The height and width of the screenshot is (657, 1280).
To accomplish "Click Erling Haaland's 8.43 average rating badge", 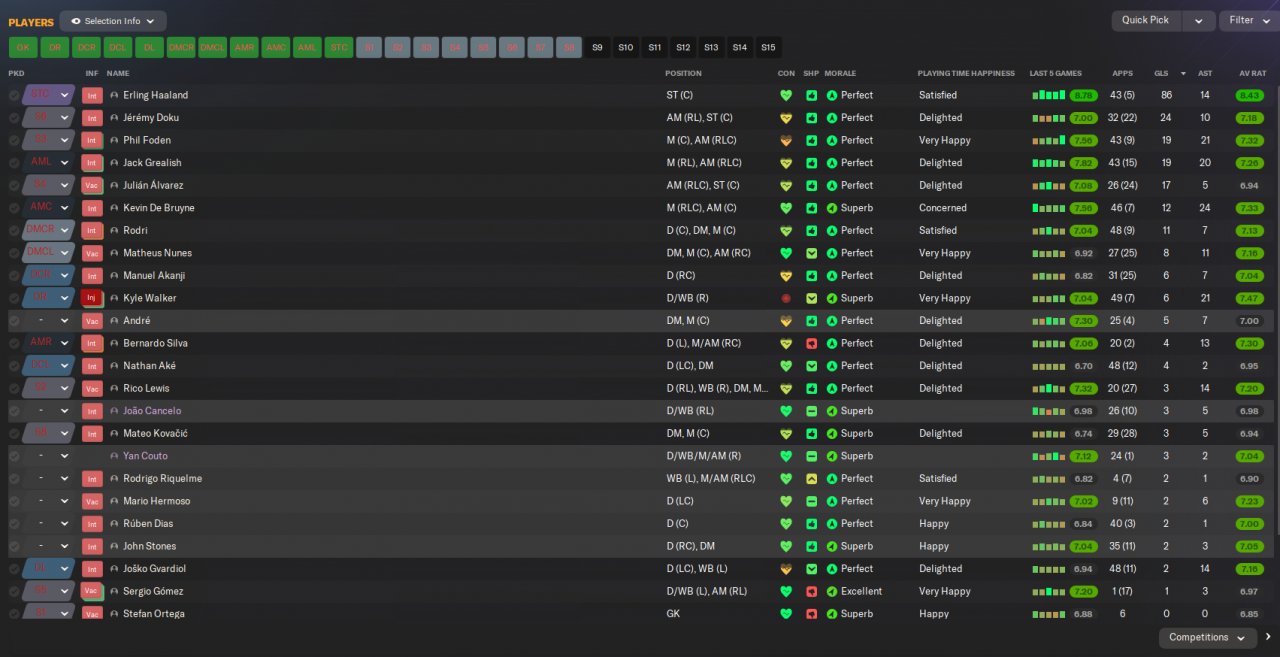I will (x=1249, y=95).
